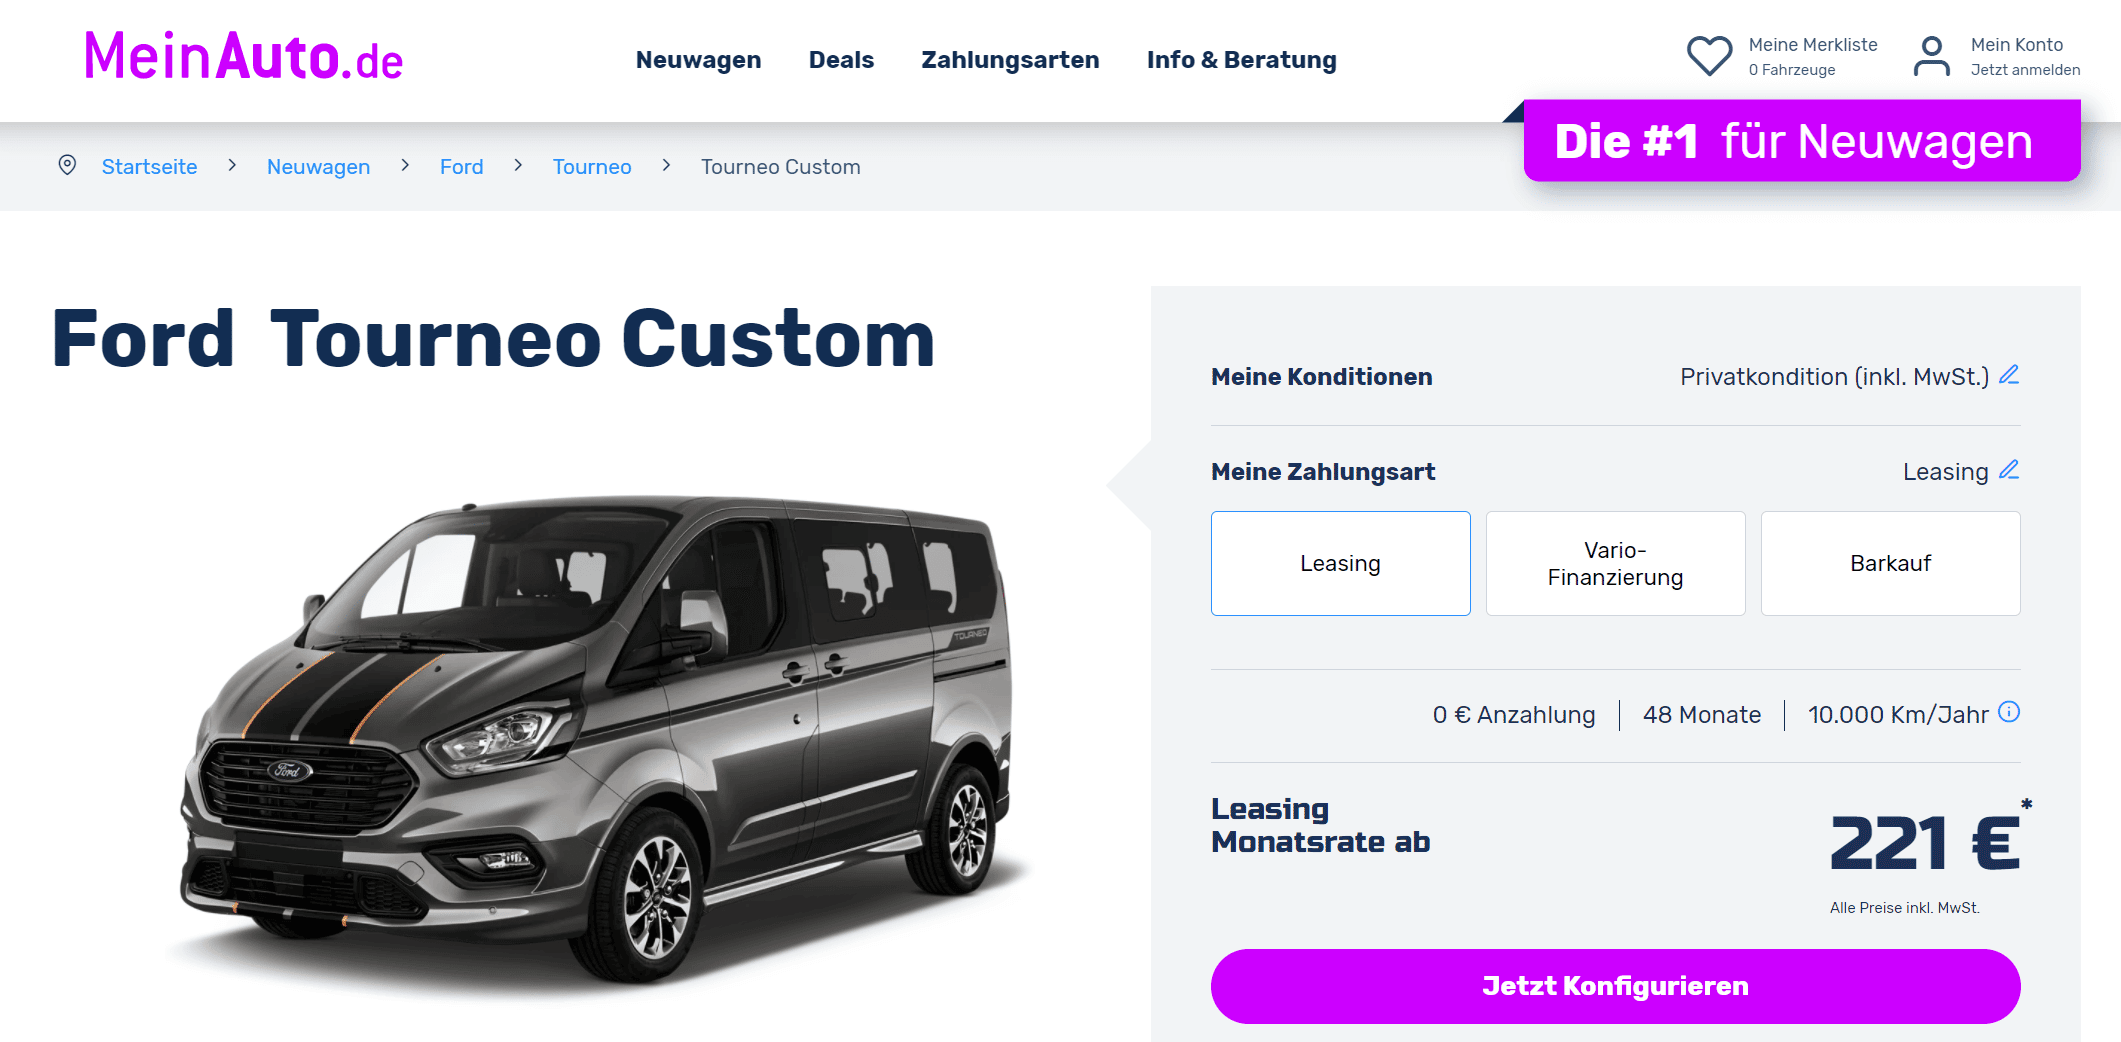The height and width of the screenshot is (1042, 2121).
Task: Open the Zahlungsarten menu
Action: click(x=1010, y=60)
